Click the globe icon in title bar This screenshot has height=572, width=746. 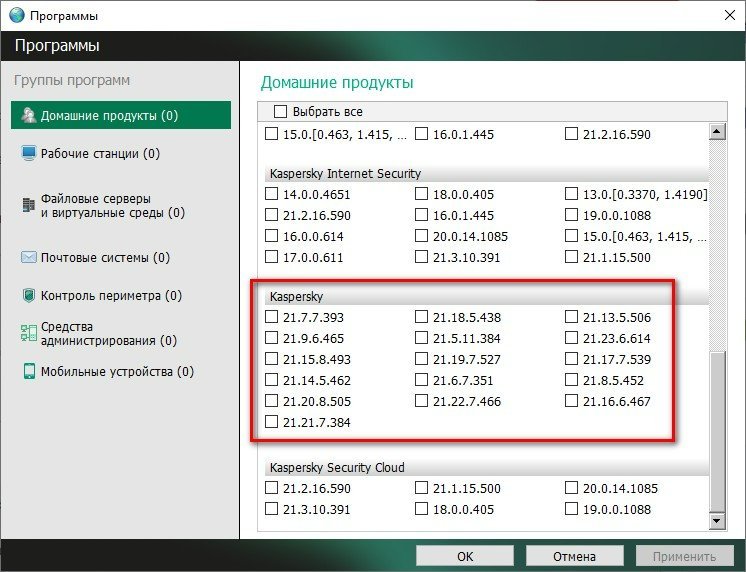17,15
